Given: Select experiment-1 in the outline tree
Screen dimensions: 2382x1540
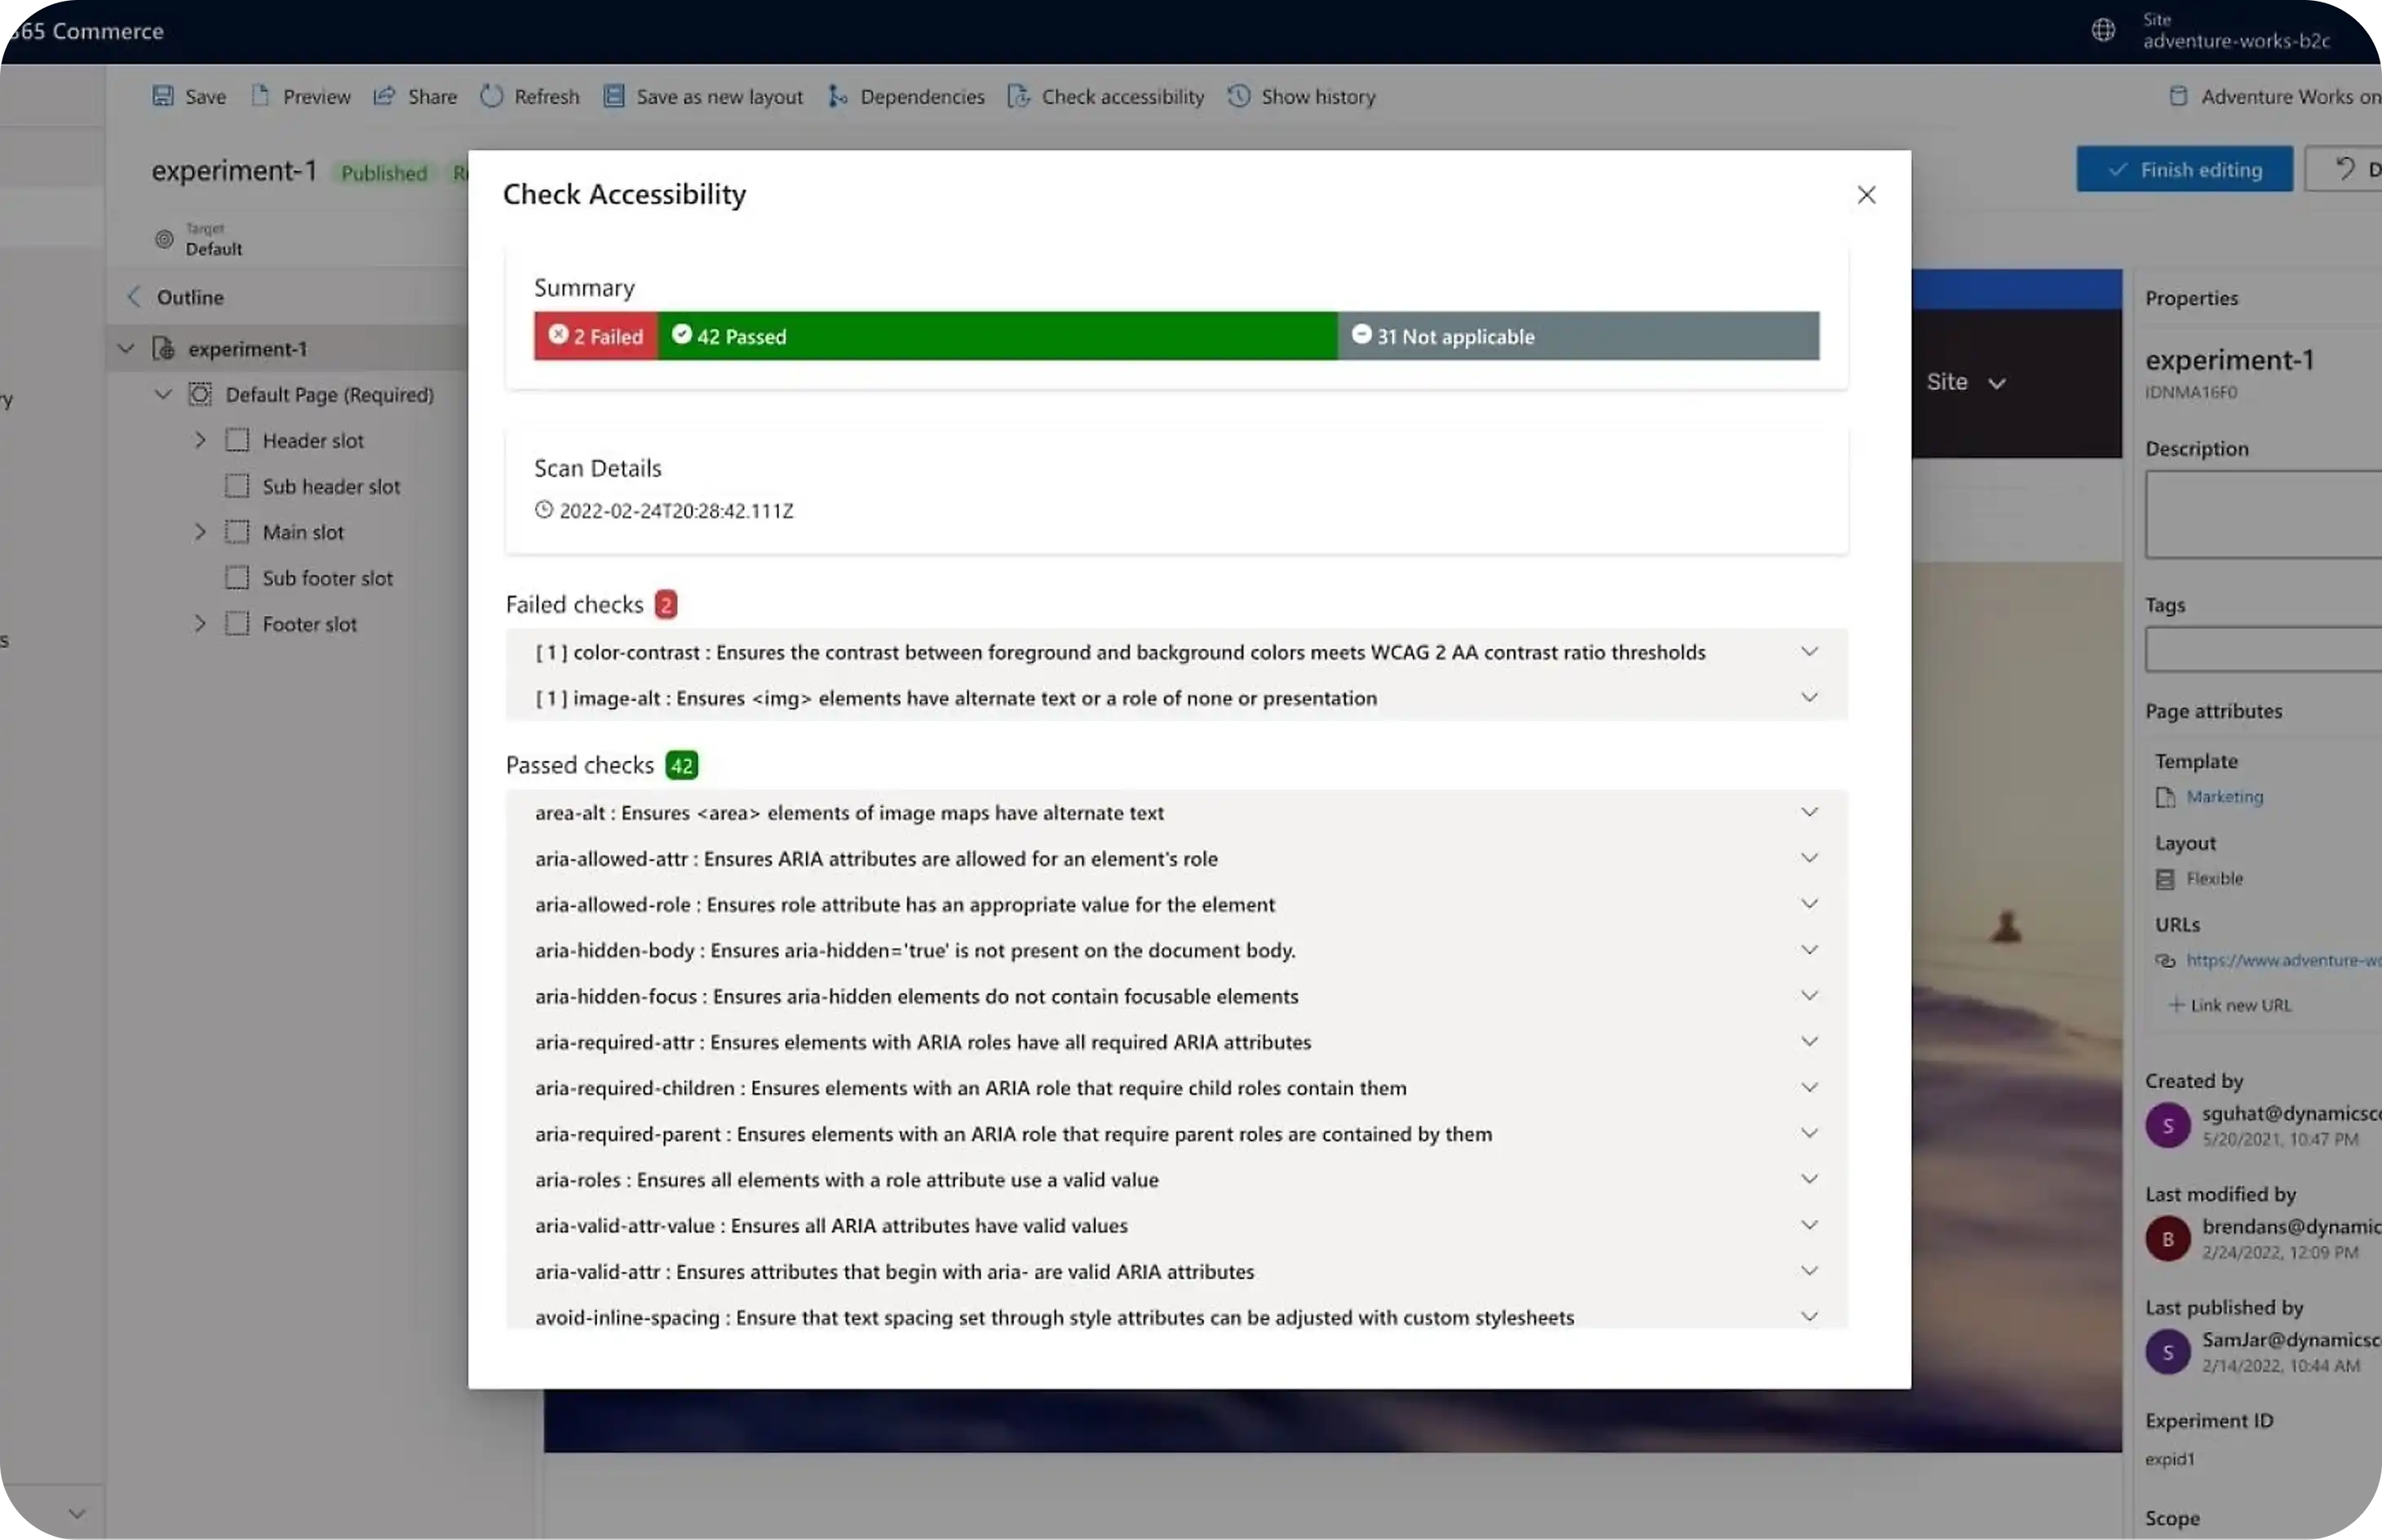Looking at the screenshot, I should (x=247, y=349).
